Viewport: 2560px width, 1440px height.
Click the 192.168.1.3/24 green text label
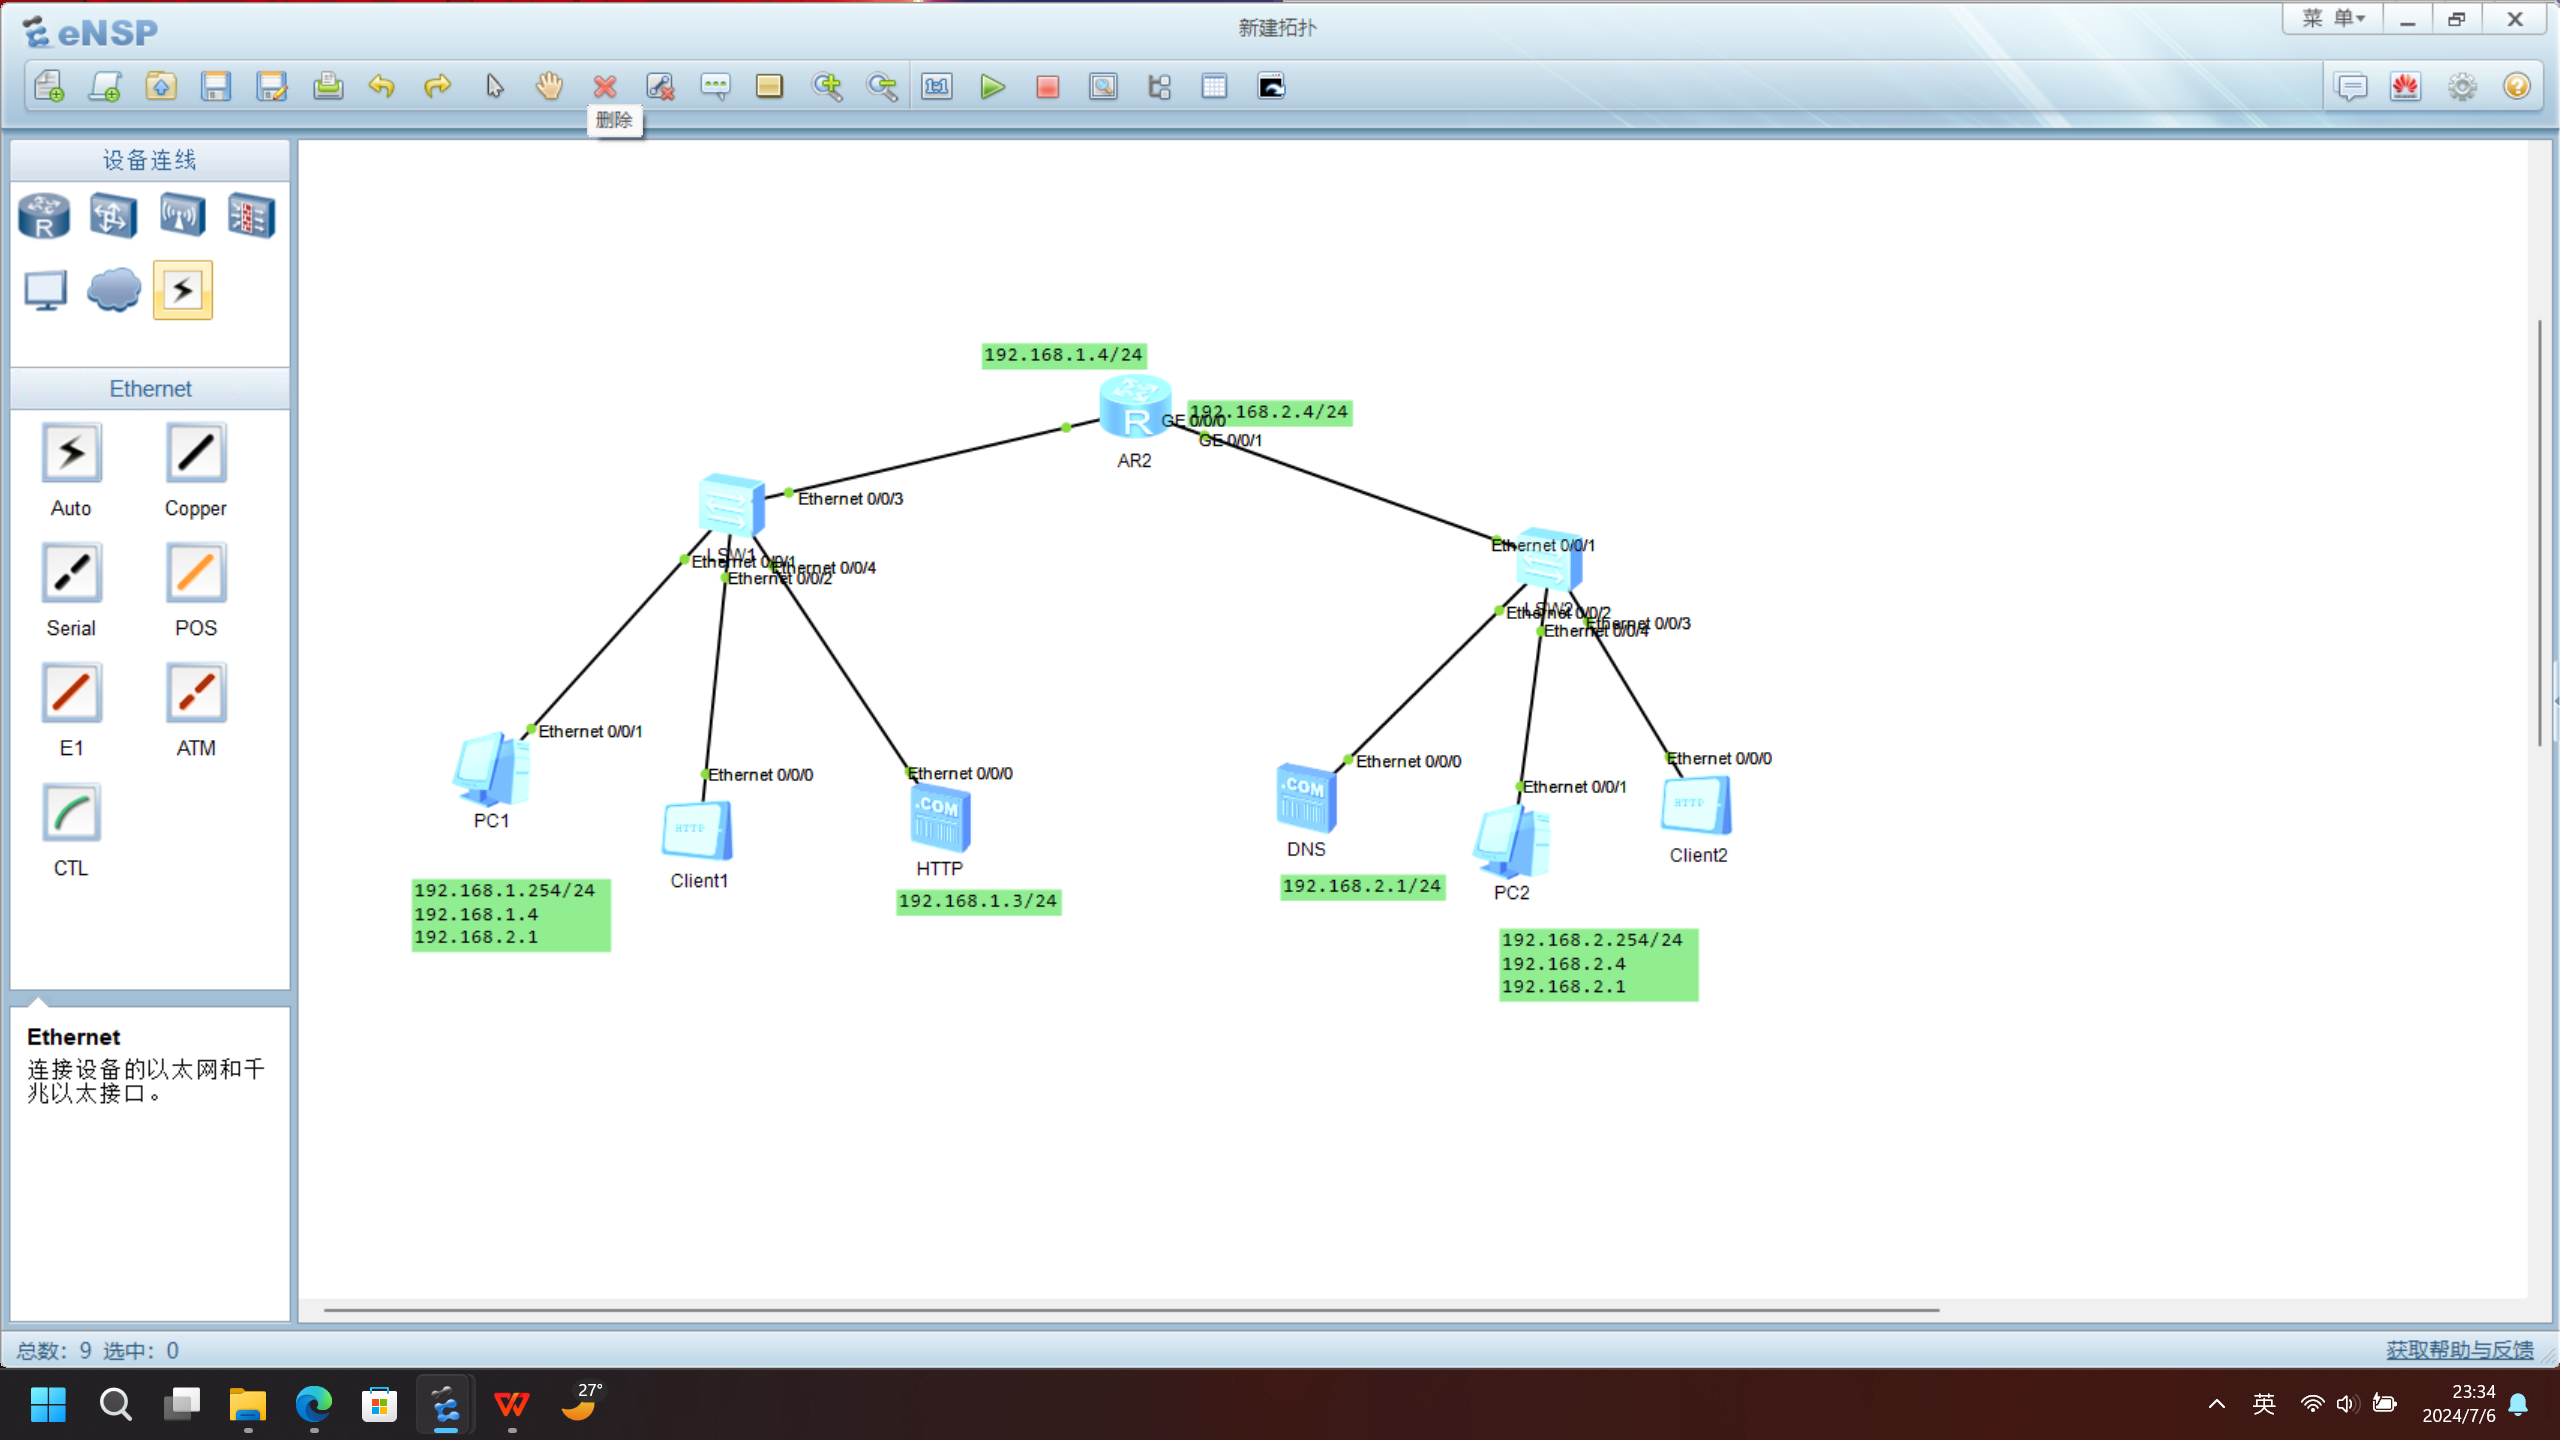tap(978, 902)
